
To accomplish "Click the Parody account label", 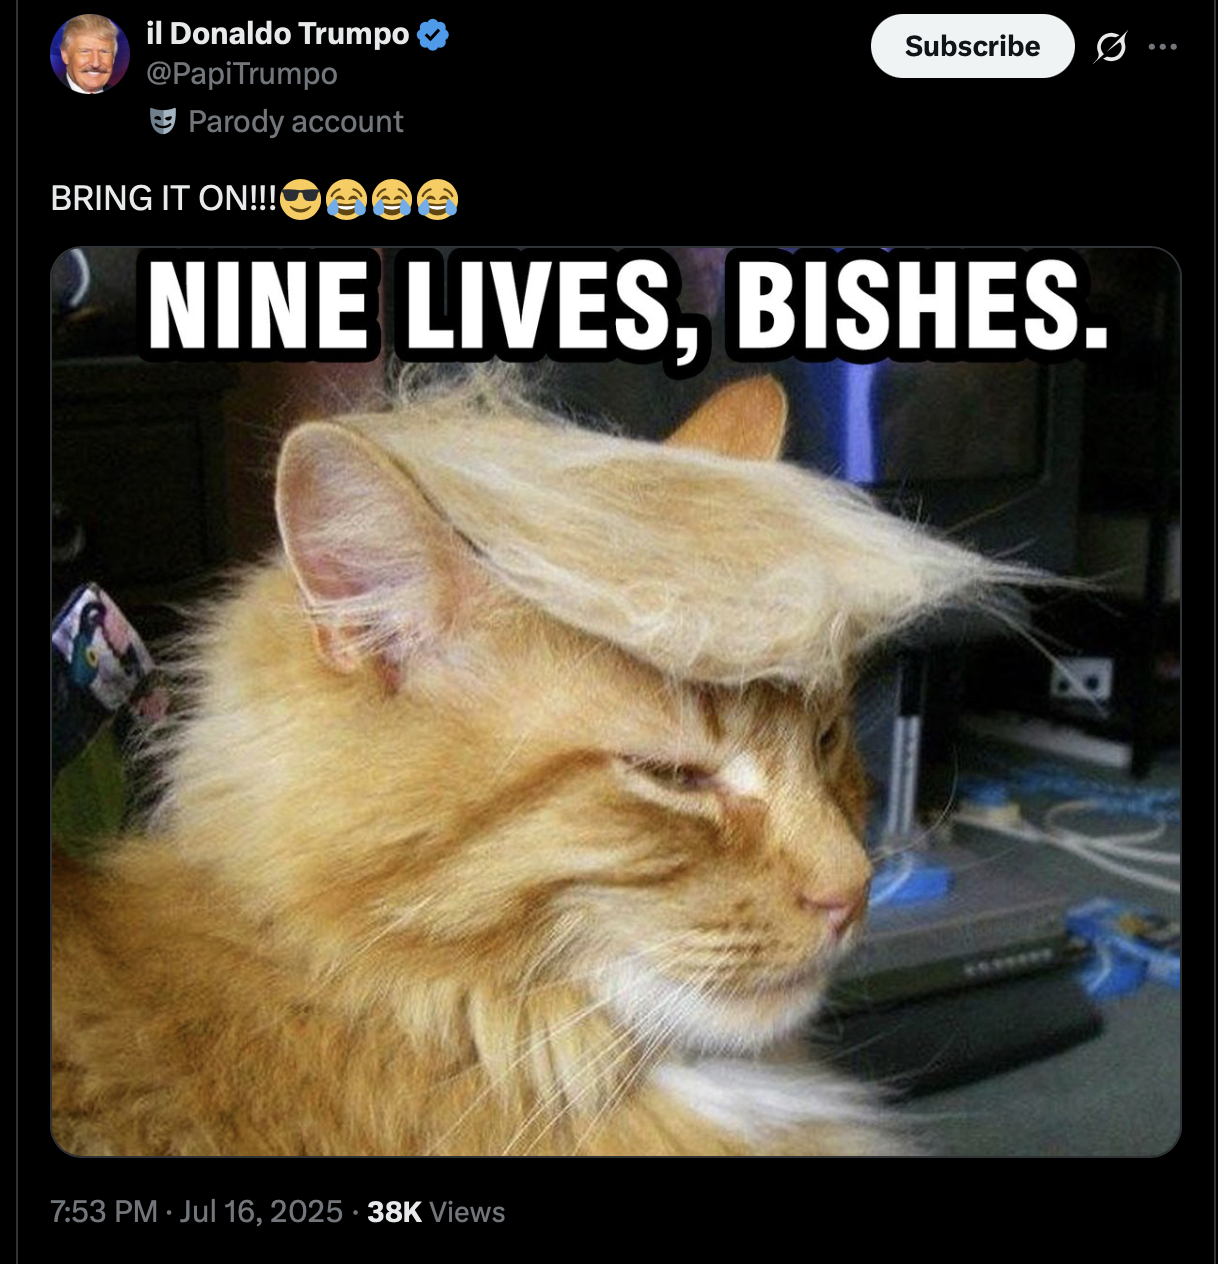I will [x=296, y=122].
